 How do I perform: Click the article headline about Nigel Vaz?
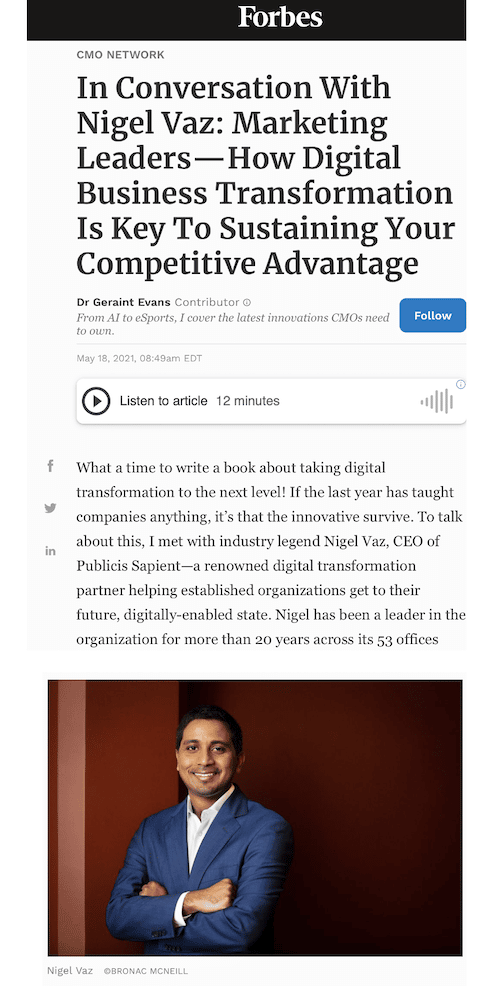pos(265,176)
